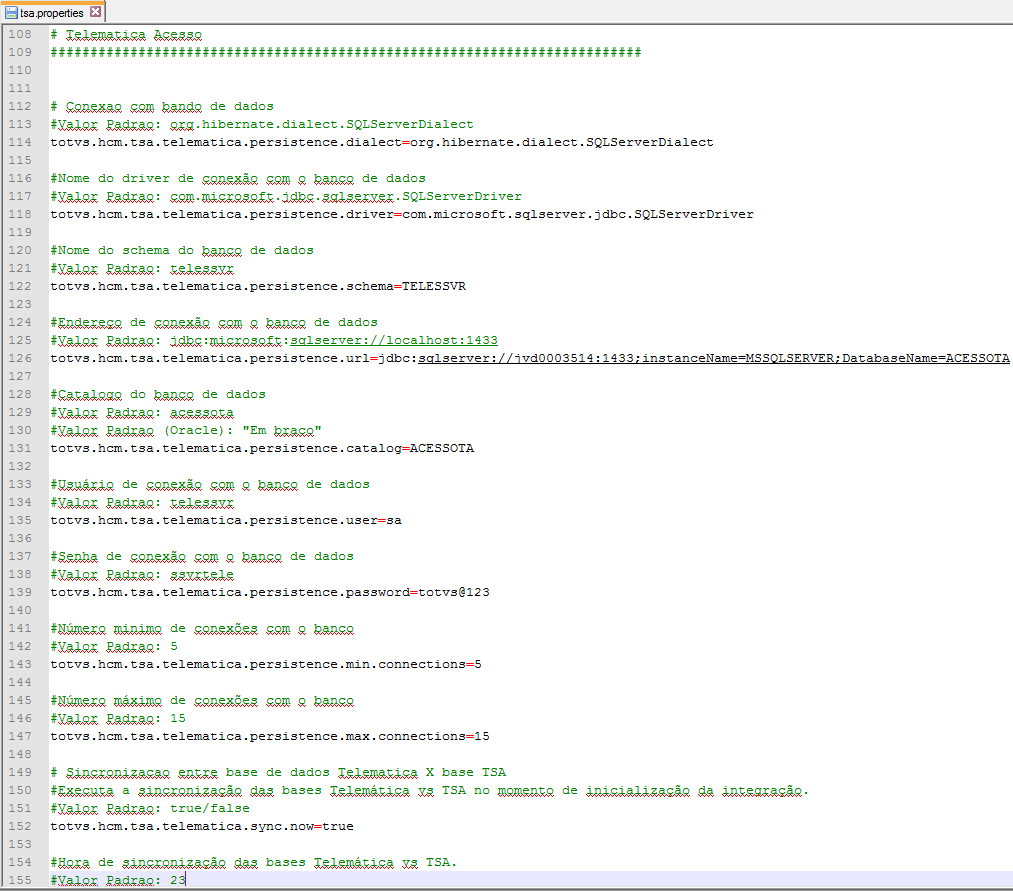Click the '#Senha de conexão' comment line
Image resolution: width=1013 pixels, height=891 pixels.
202,557
